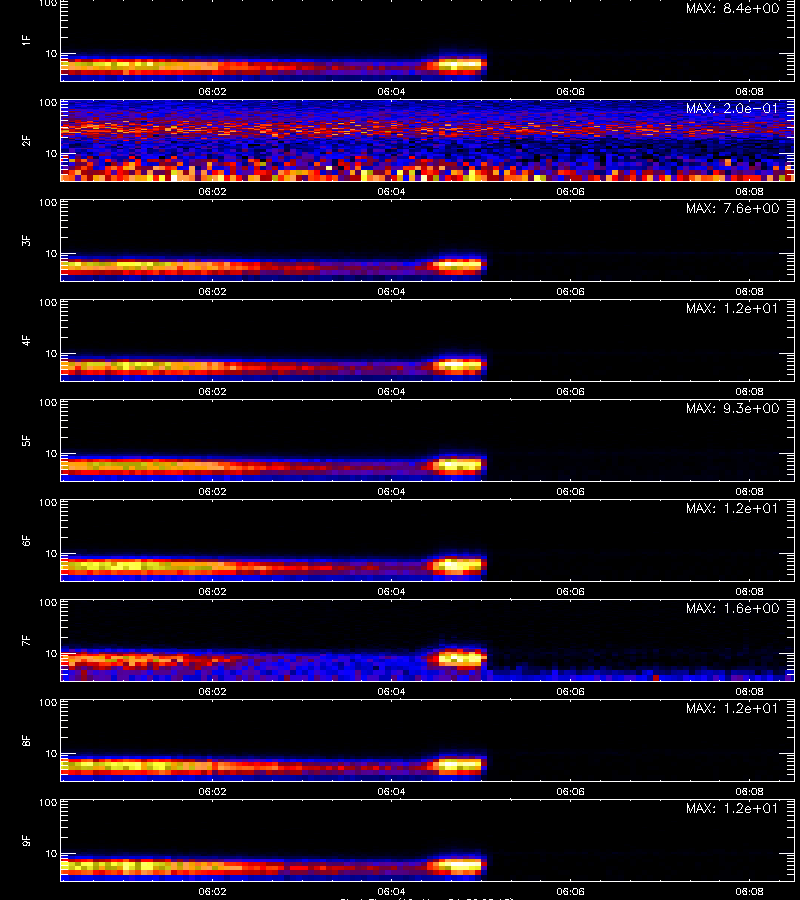Click the 06:06 time label under panel 5F

pyautogui.click(x=570, y=491)
